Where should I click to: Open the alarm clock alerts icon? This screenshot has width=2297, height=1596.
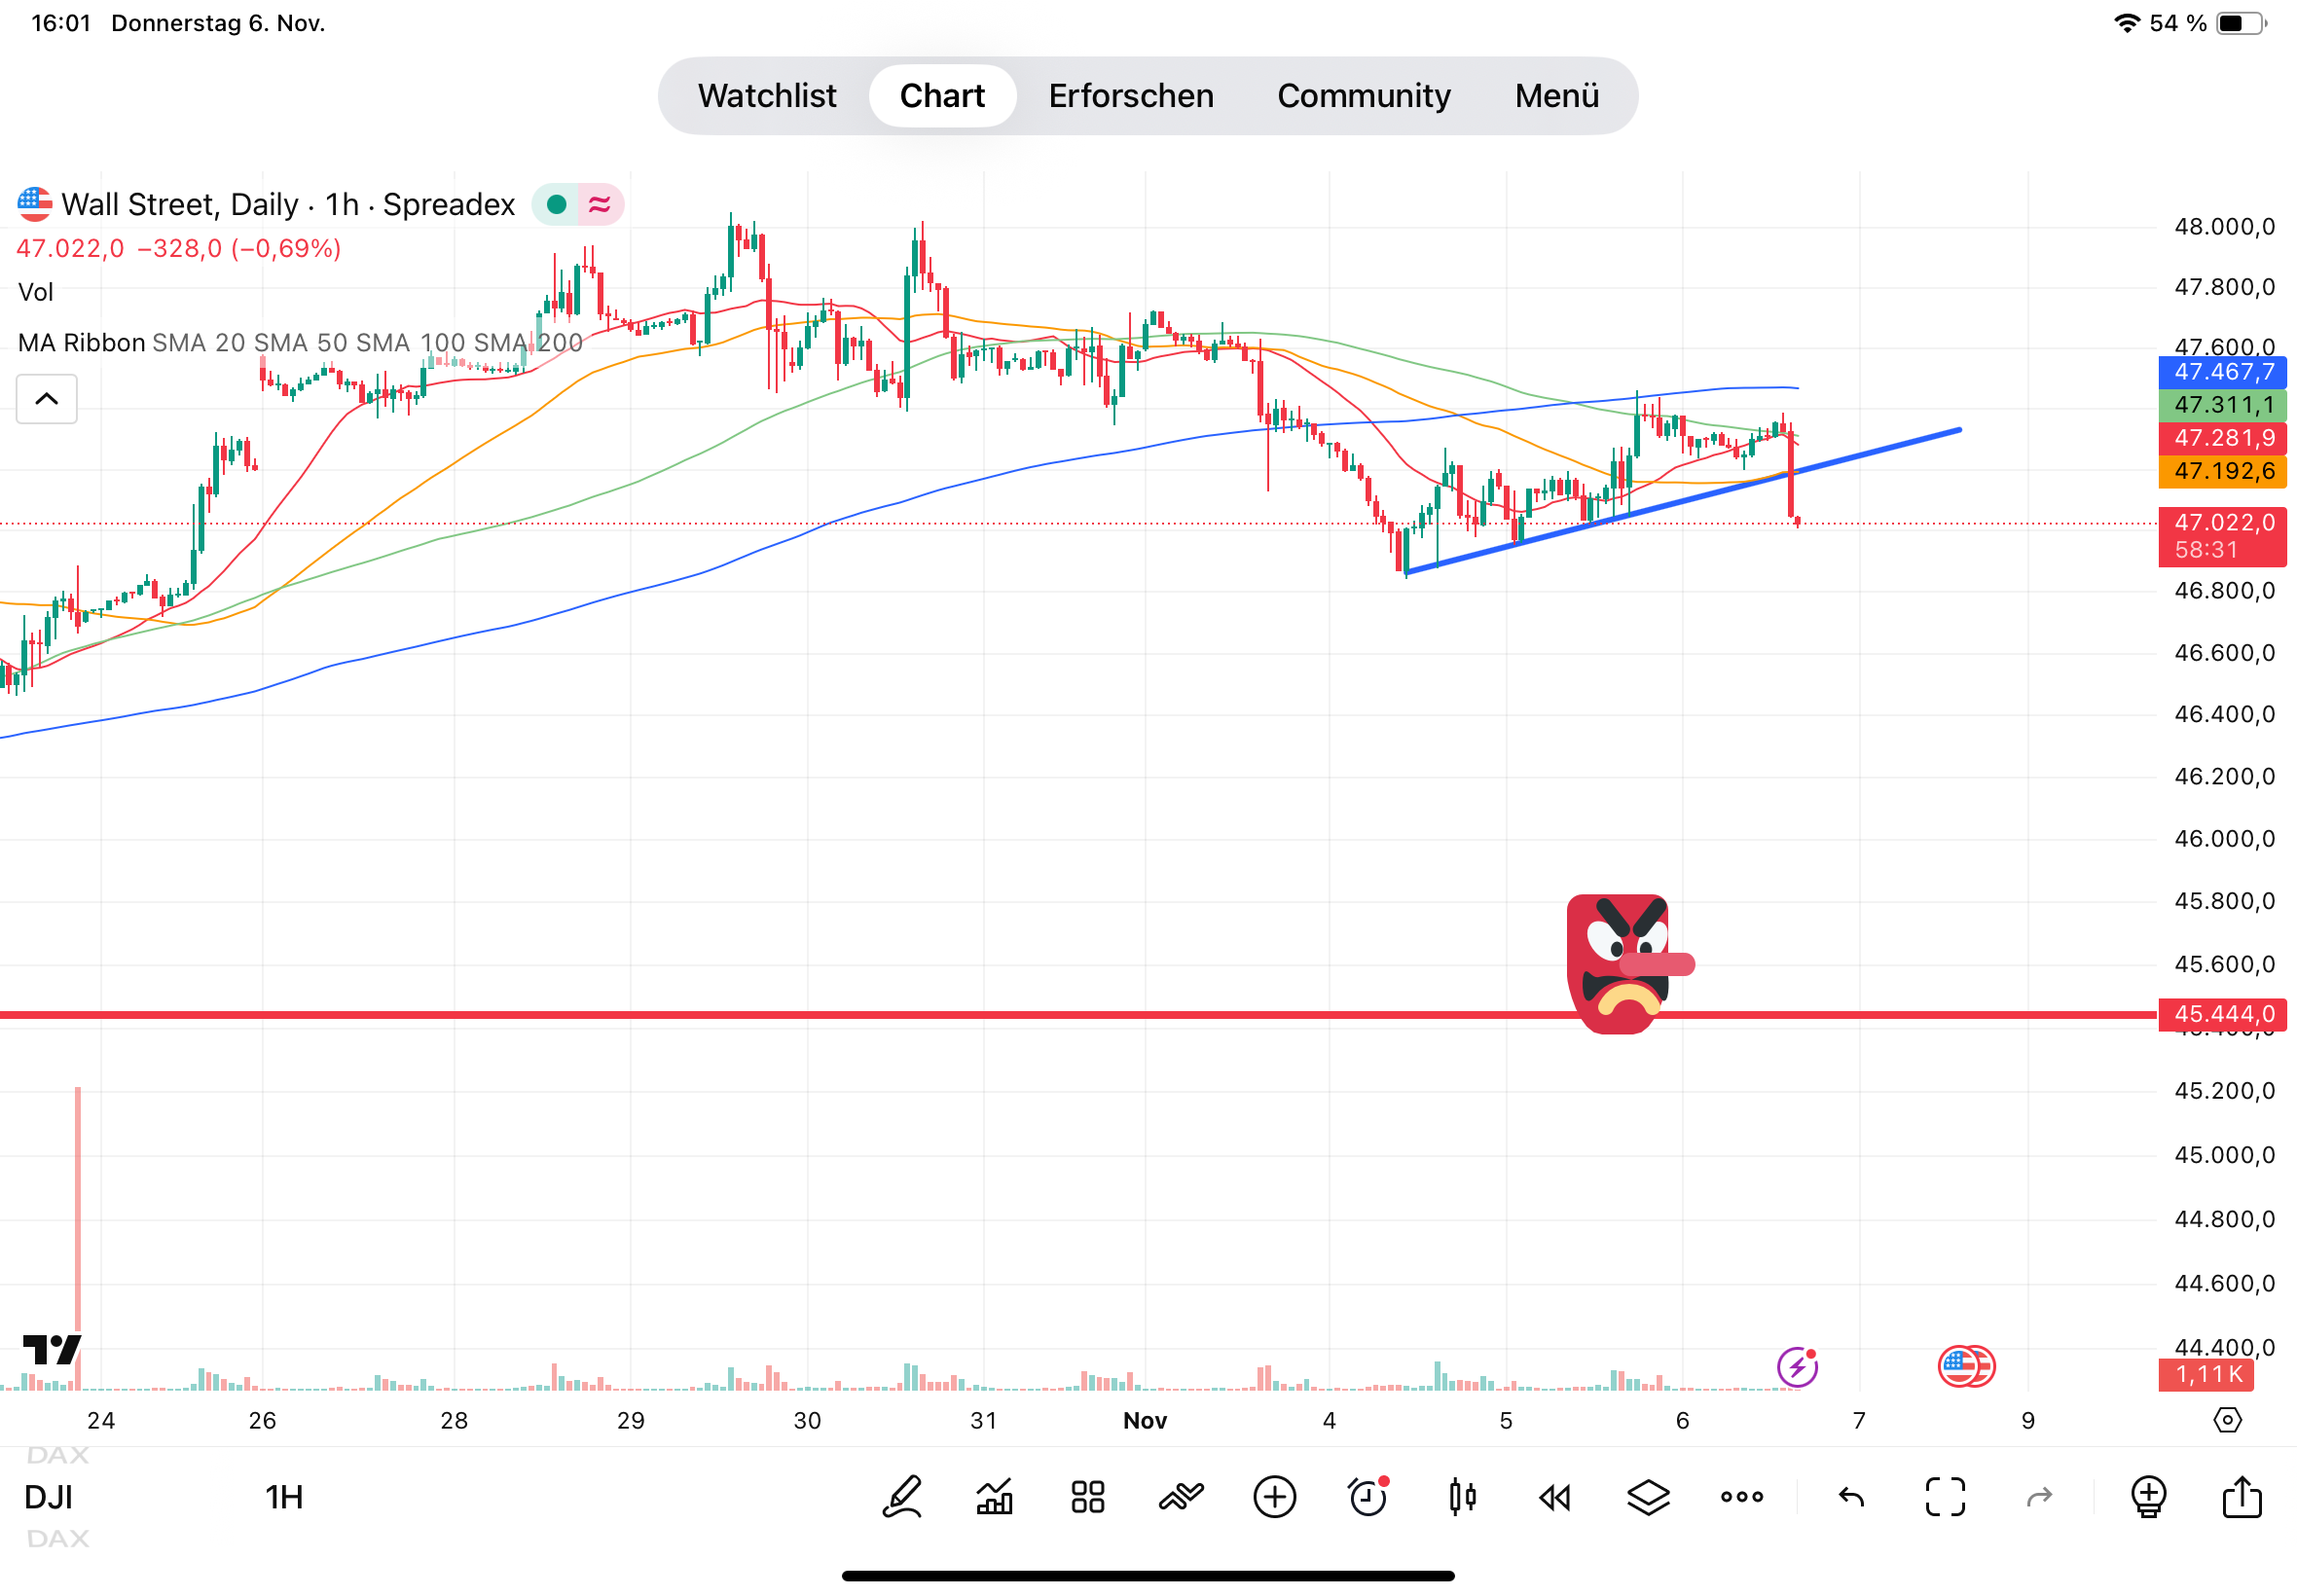1368,1497
